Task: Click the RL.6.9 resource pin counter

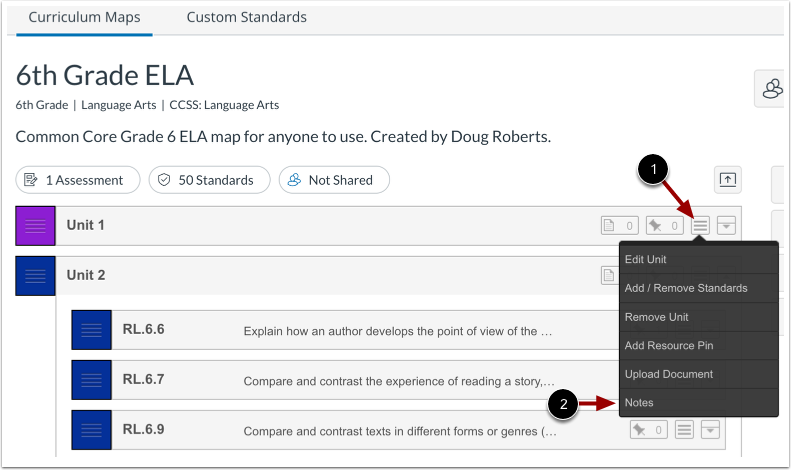Action: point(648,430)
